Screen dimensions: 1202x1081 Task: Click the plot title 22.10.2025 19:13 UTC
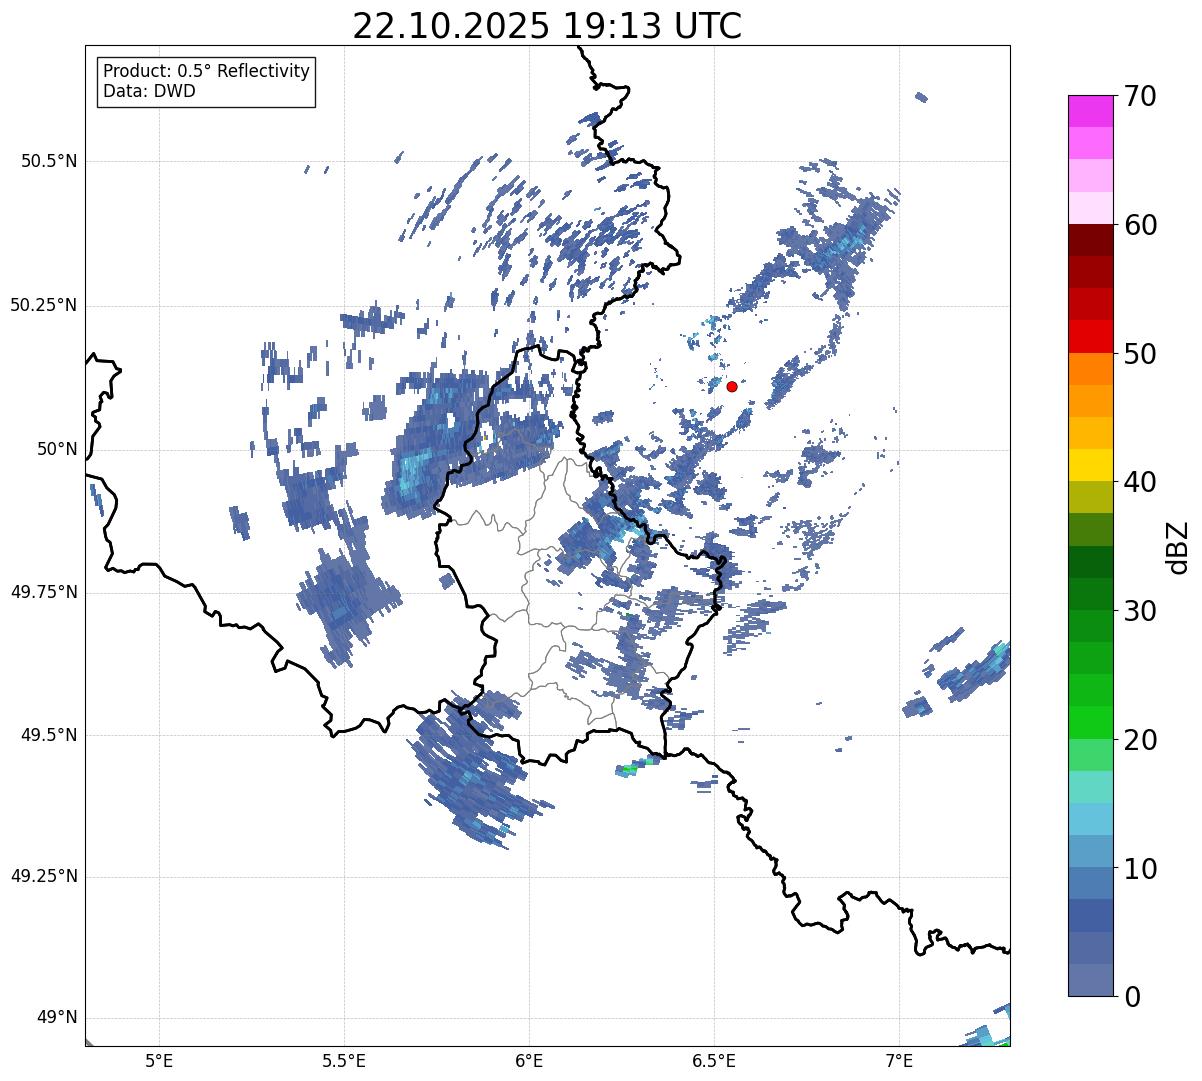pos(547,26)
